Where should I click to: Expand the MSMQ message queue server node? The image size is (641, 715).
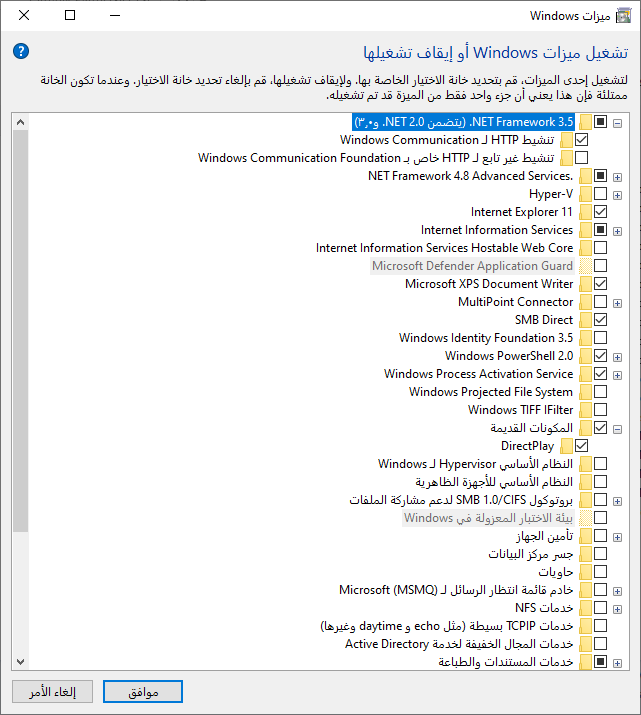[617, 591]
